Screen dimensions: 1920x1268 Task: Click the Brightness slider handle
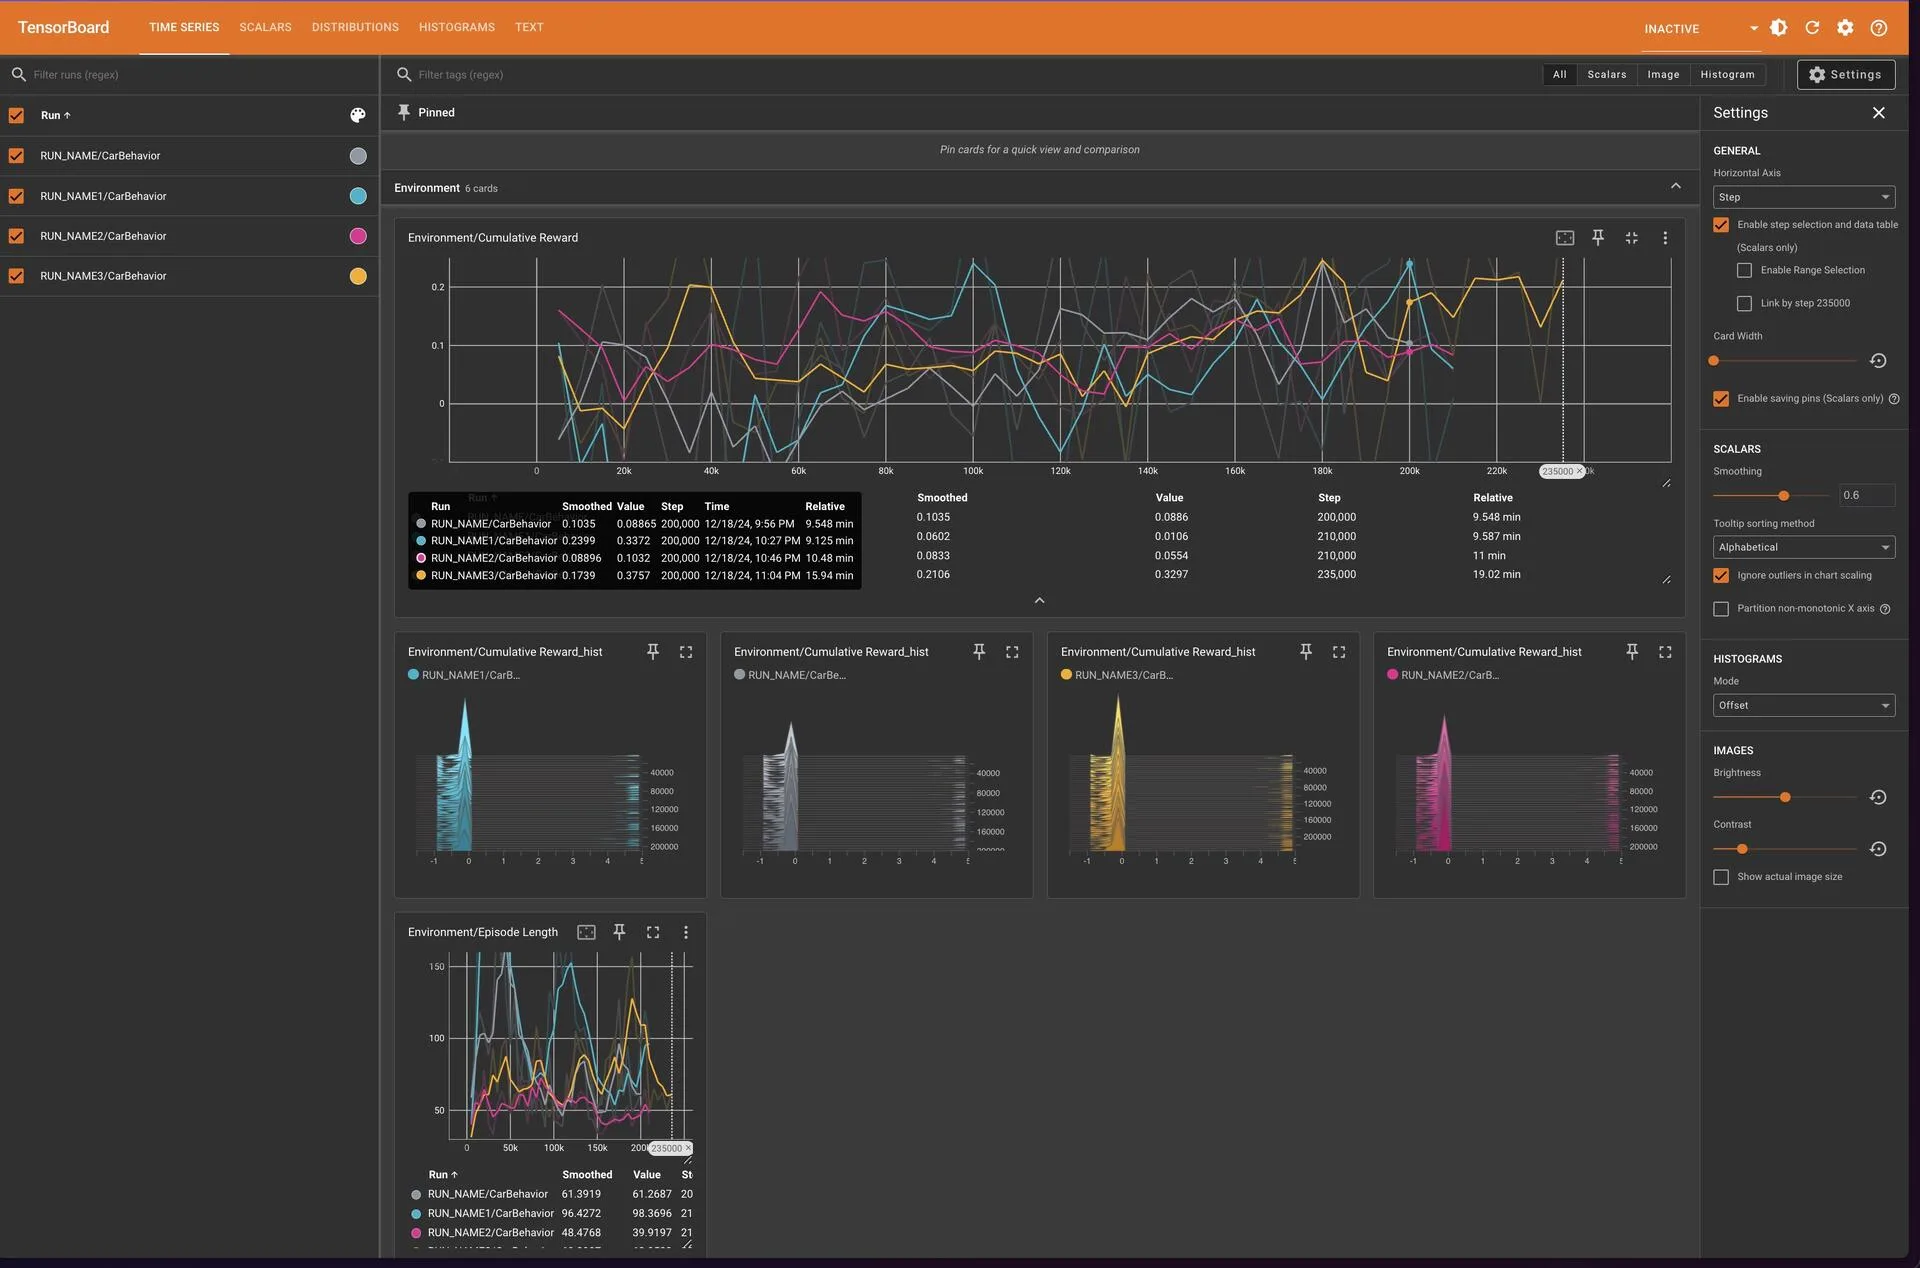(1785, 797)
